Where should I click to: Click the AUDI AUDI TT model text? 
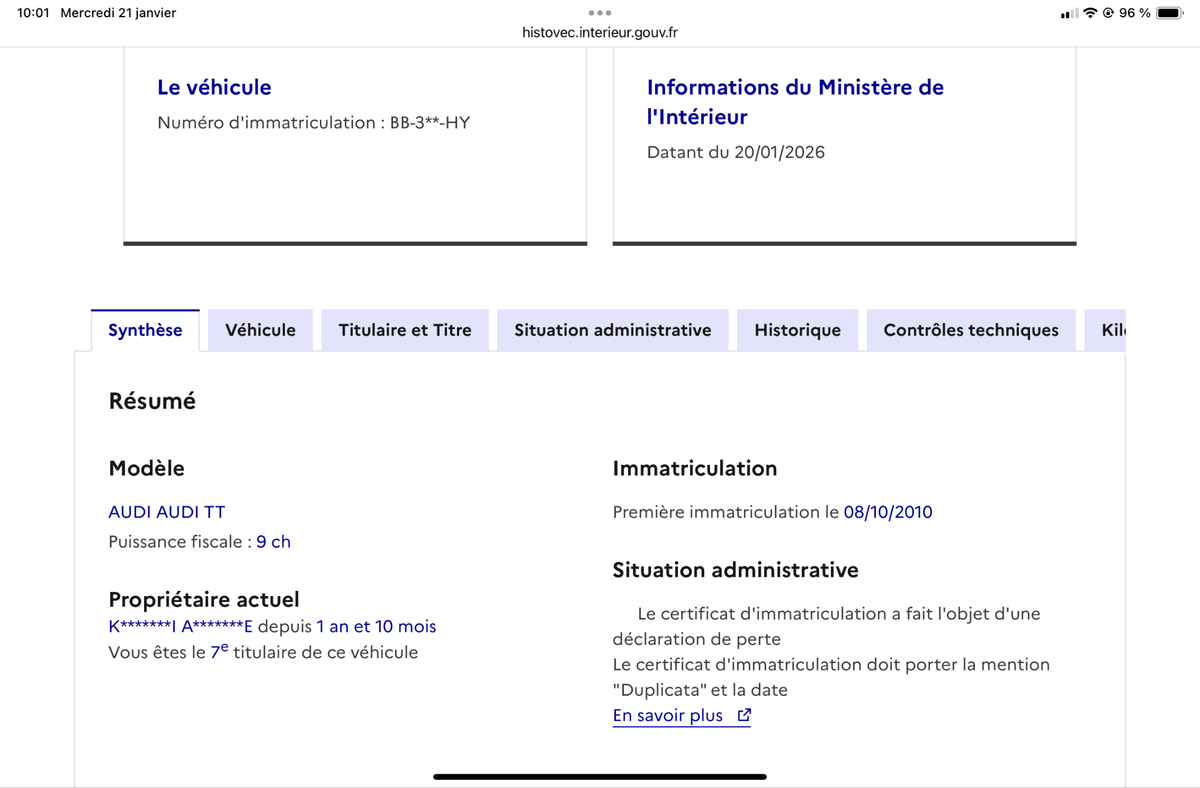click(x=167, y=512)
